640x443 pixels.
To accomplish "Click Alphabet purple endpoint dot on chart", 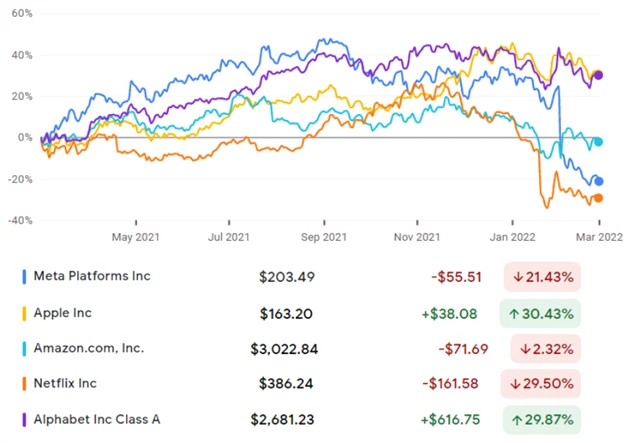I will [x=598, y=75].
